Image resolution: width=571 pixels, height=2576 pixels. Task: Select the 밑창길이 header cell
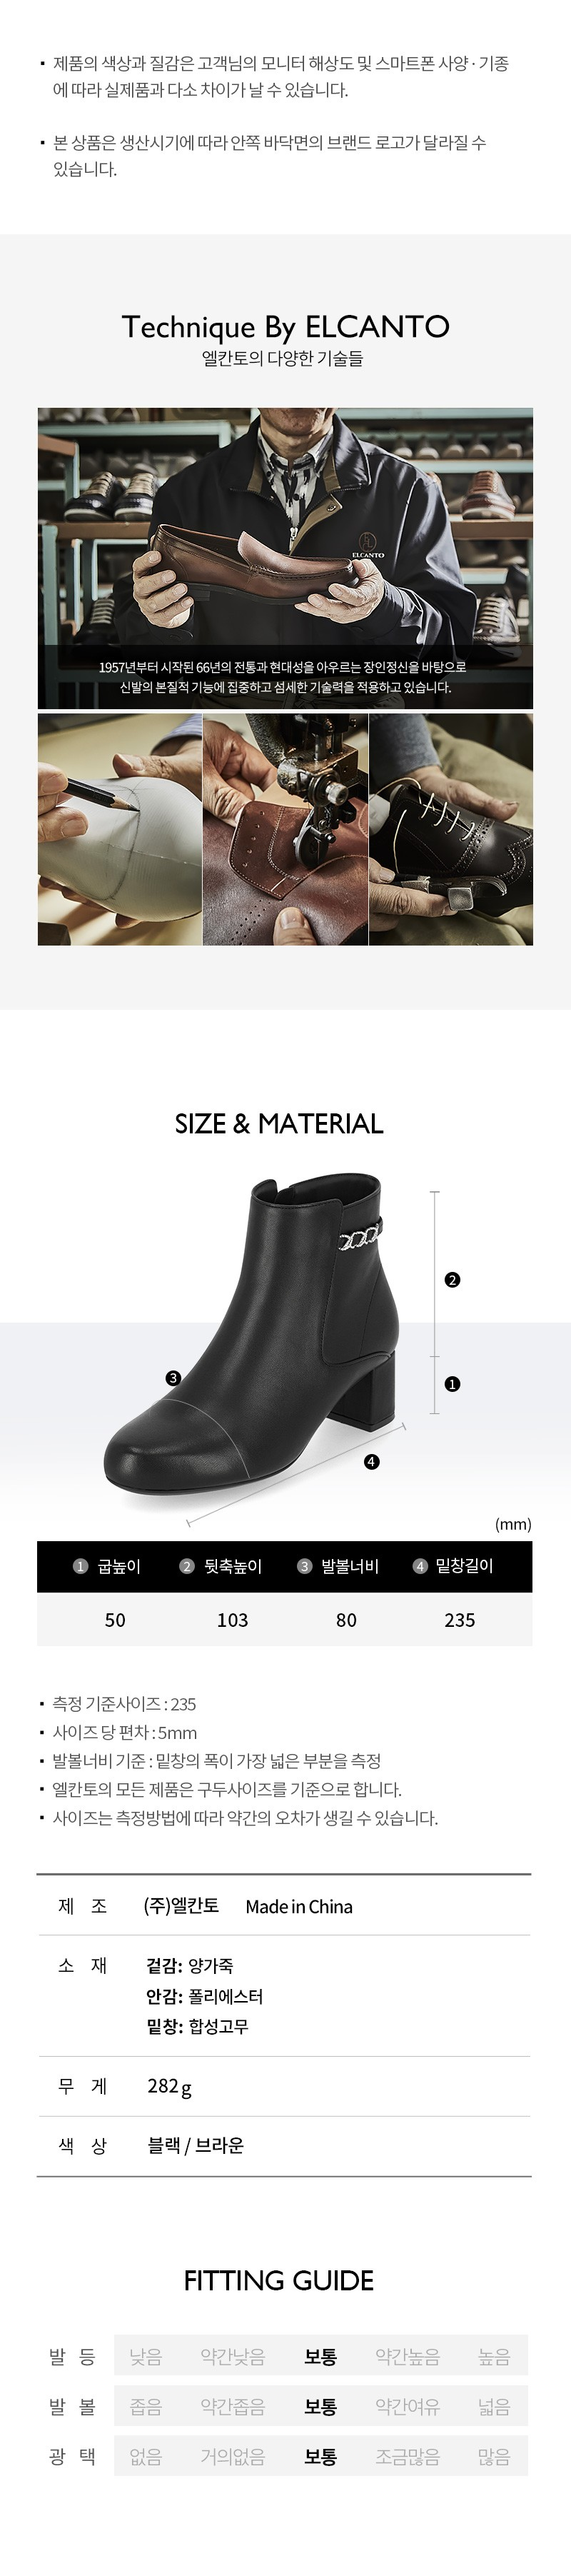point(453,1566)
